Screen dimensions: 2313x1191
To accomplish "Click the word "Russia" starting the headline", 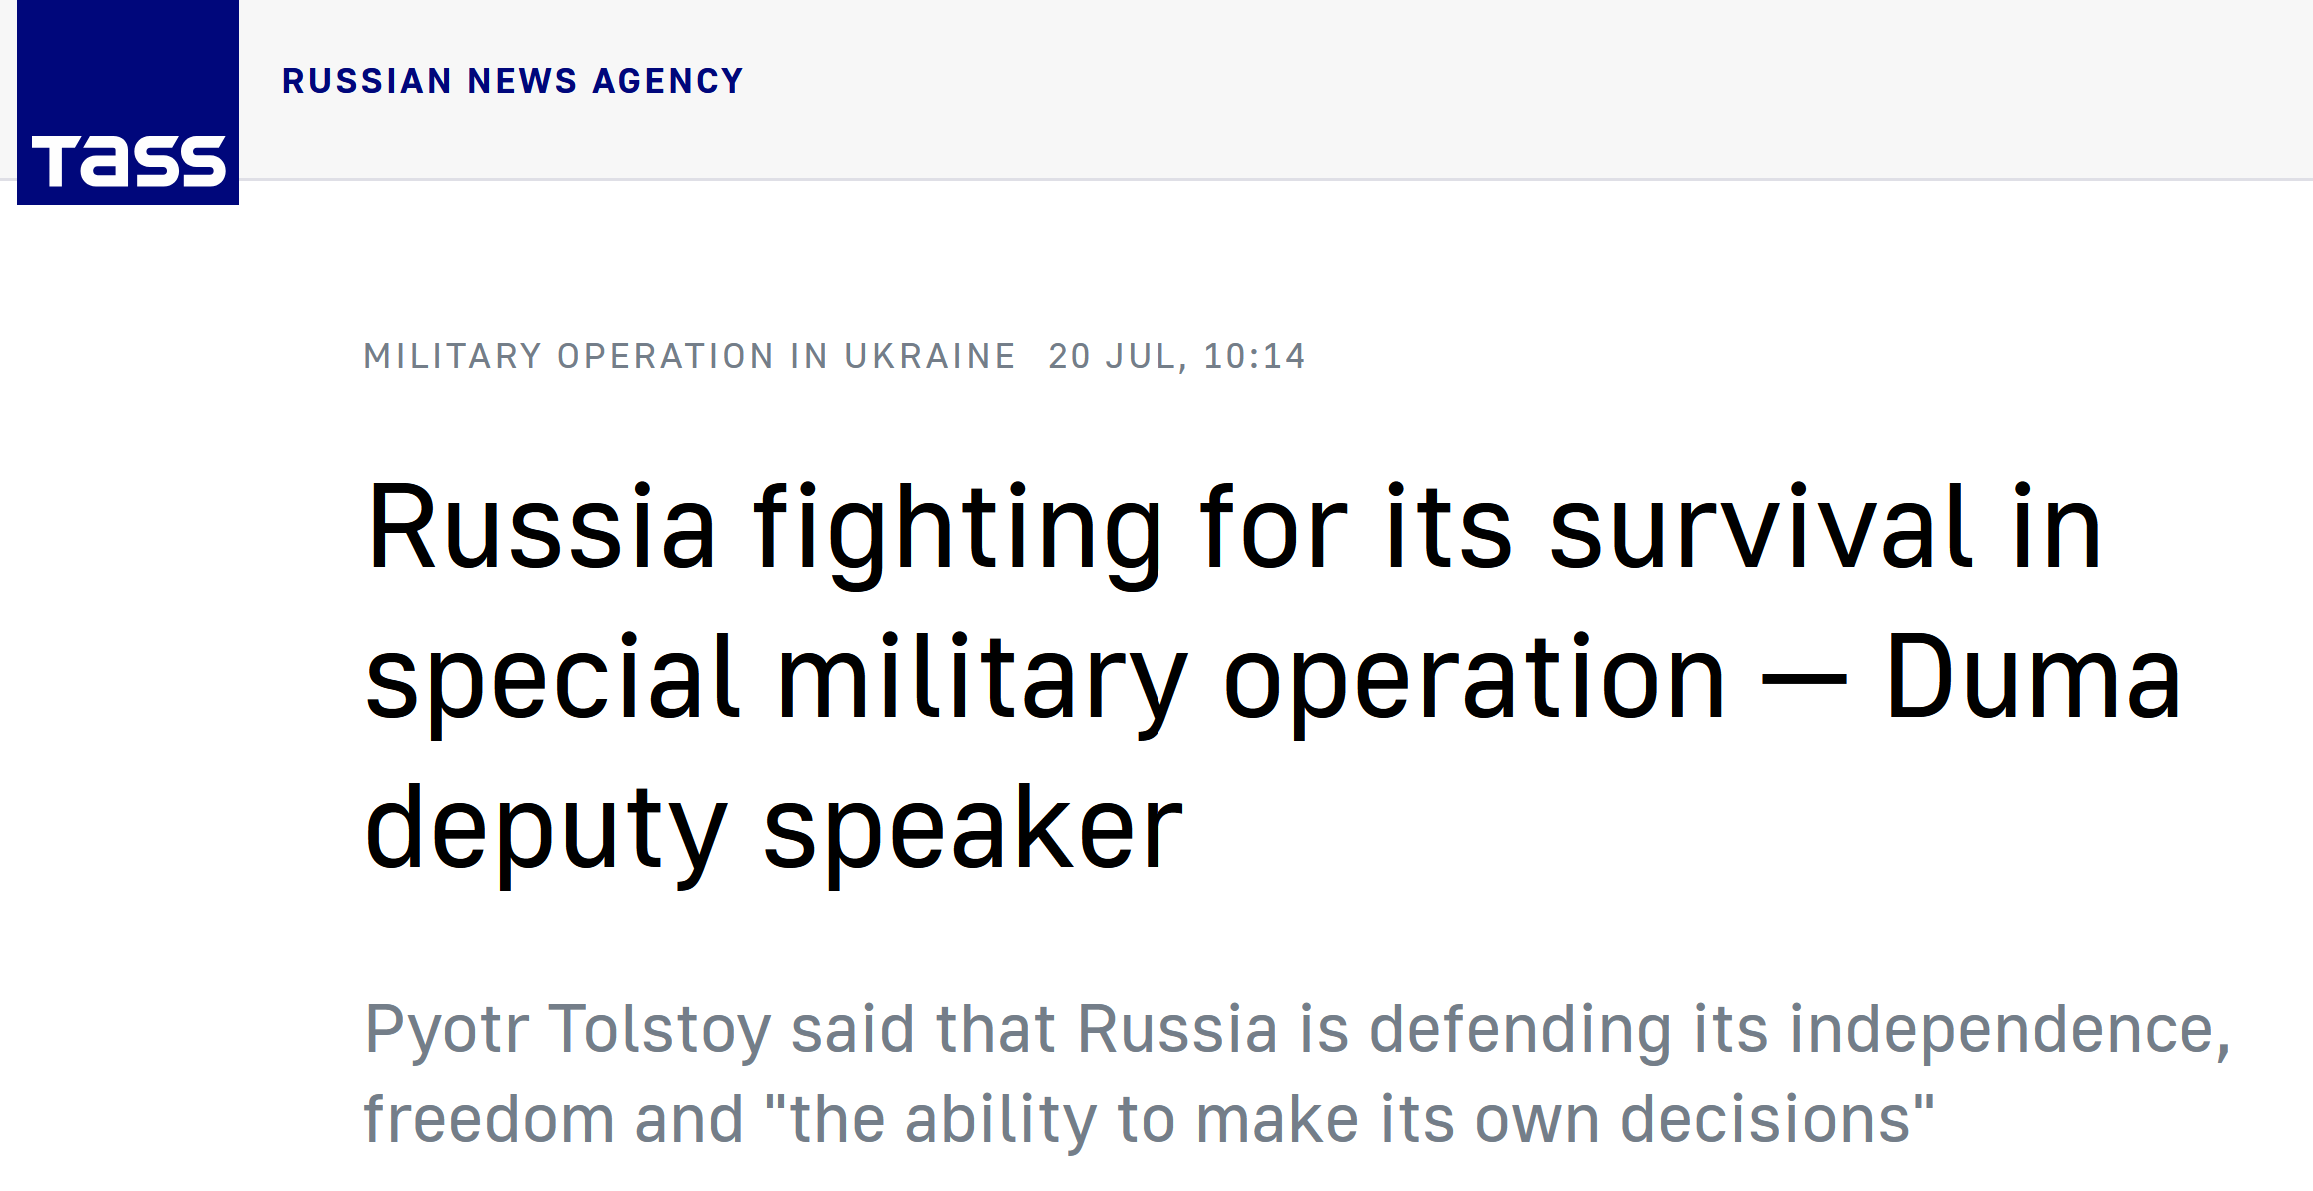I will pos(542,527).
